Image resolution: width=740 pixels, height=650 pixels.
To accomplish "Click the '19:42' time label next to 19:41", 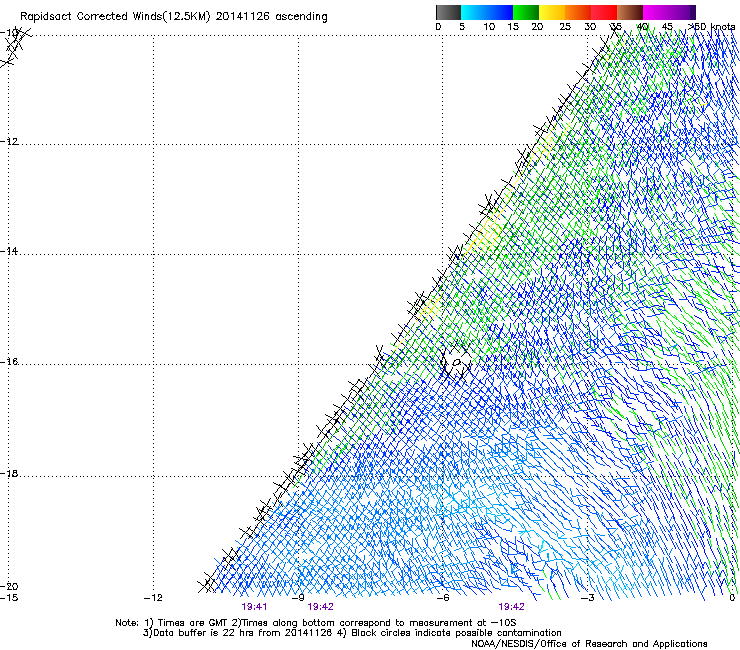I will point(320,607).
